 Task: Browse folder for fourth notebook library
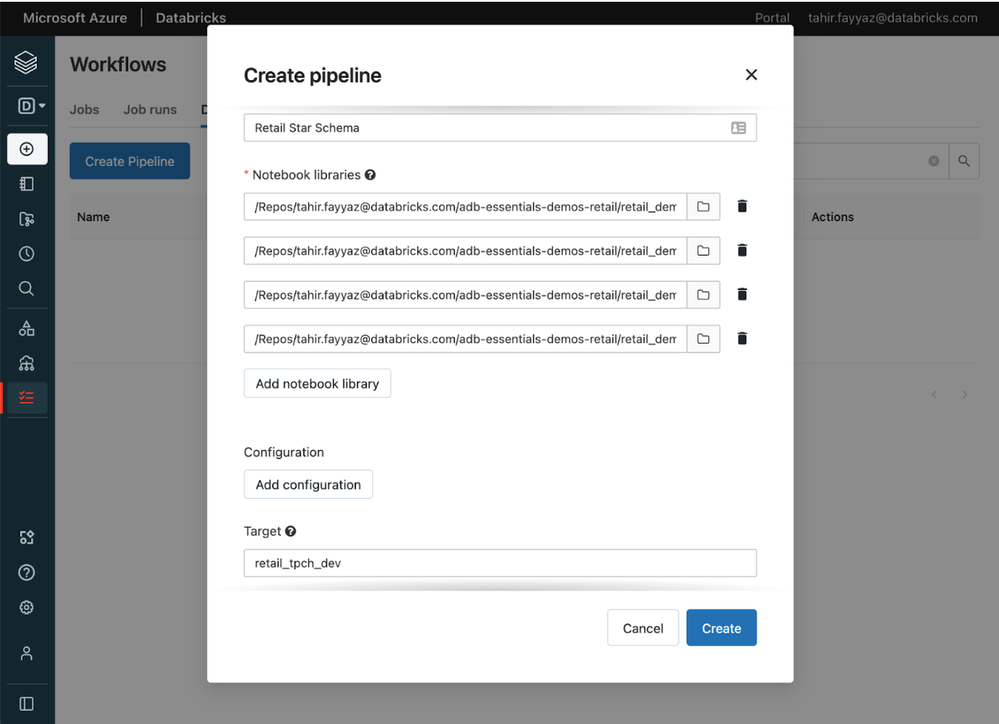click(x=703, y=338)
